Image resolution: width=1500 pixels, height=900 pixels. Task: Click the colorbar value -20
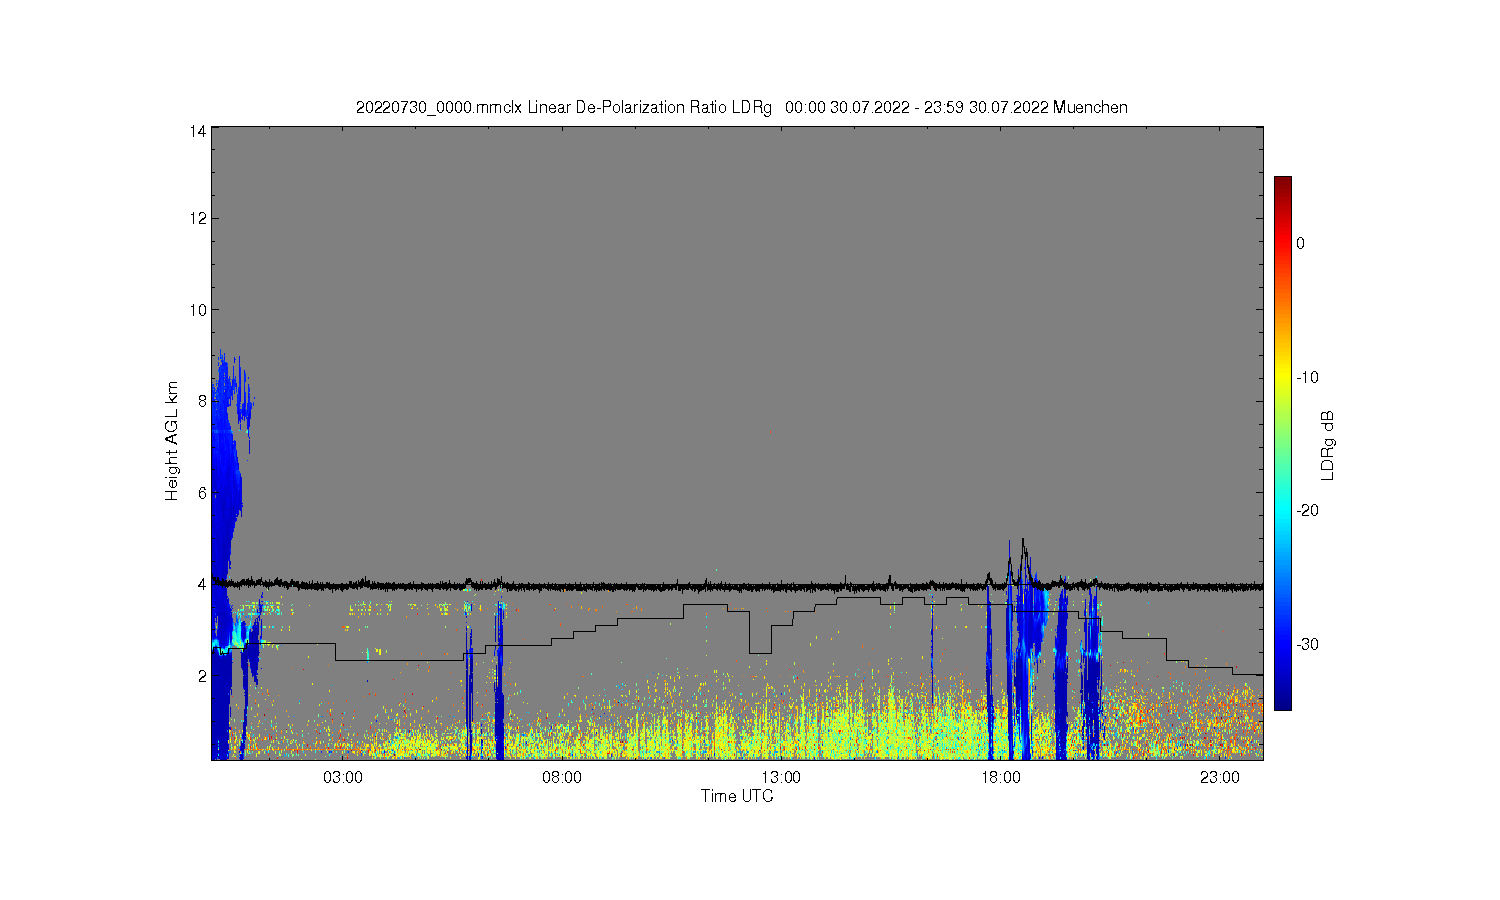pos(1307,510)
